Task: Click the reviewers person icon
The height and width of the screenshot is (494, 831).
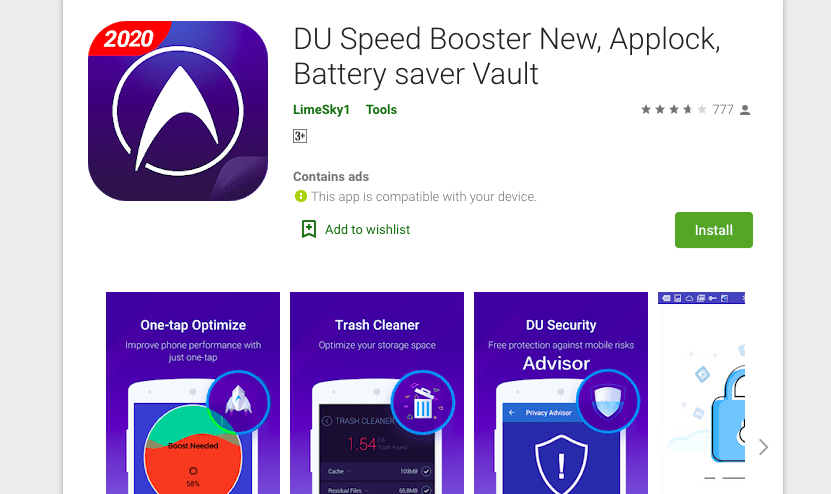Action: (x=745, y=110)
